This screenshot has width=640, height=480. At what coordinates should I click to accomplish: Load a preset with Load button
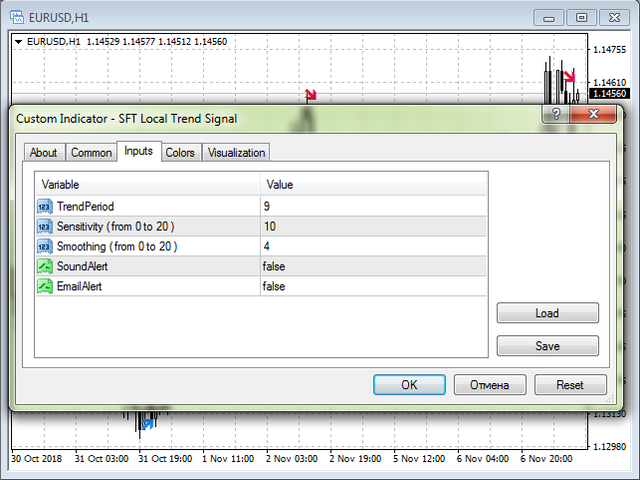click(x=547, y=313)
